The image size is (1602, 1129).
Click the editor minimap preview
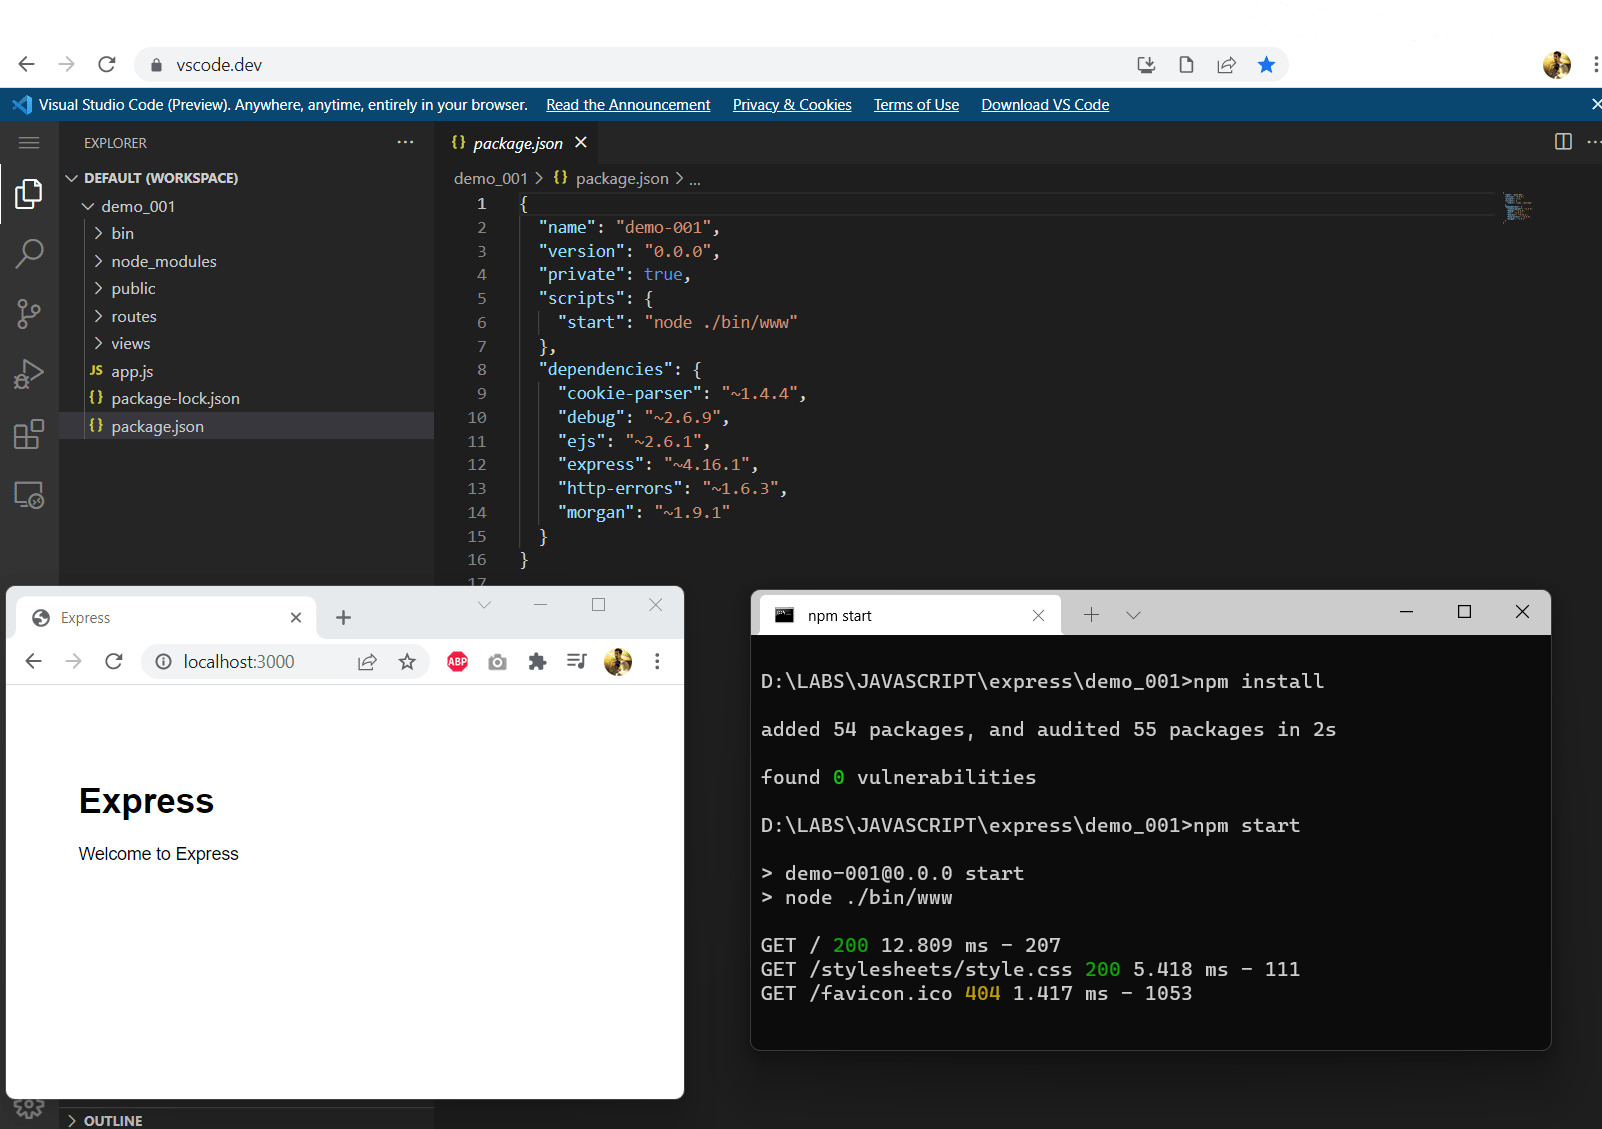[1517, 206]
